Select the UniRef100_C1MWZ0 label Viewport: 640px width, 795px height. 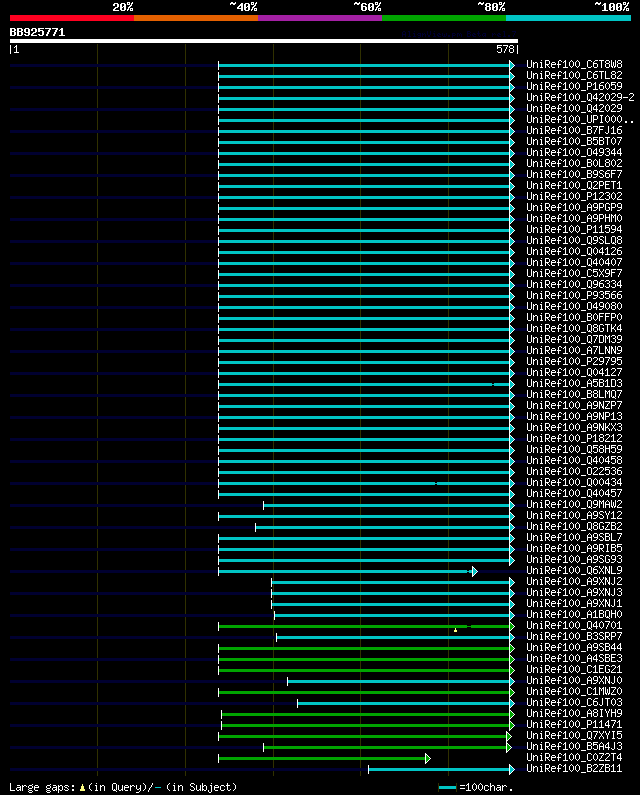[x=574, y=692]
